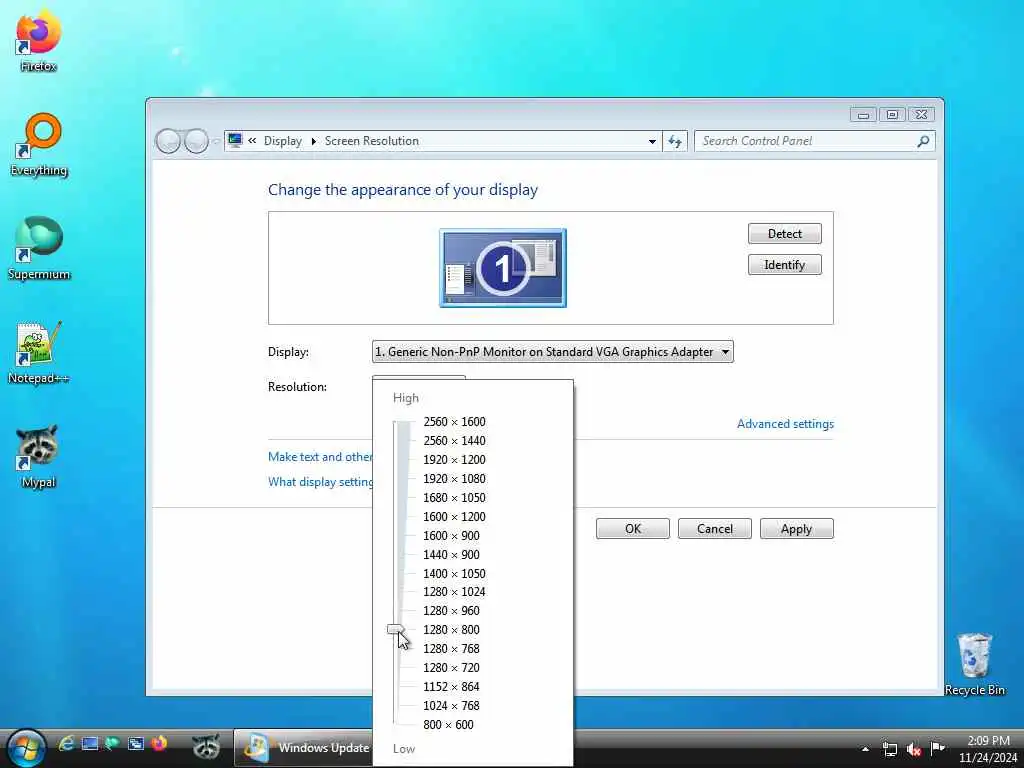
Task: Click the Detect button
Action: coord(784,234)
